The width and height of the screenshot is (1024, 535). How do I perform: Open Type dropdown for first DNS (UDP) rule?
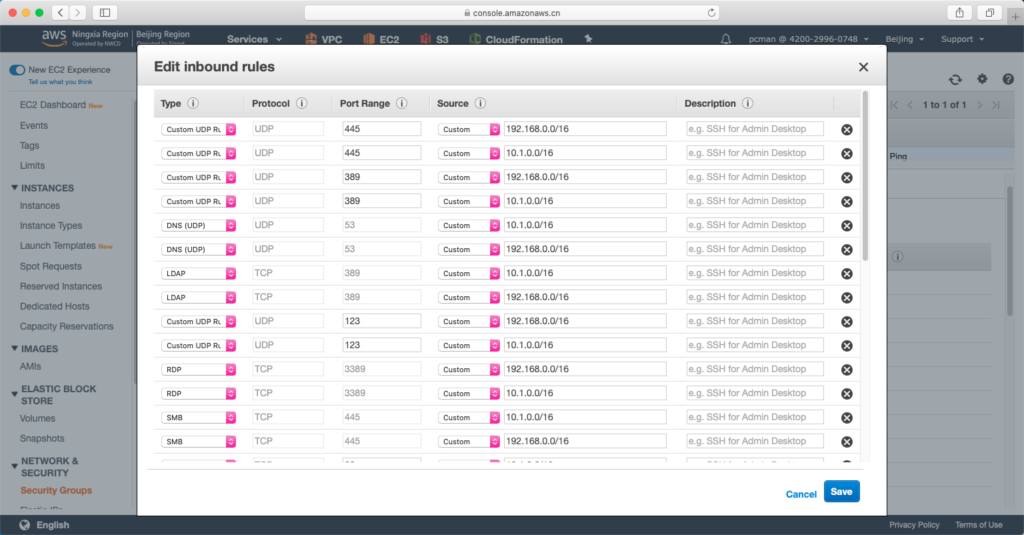pos(198,225)
